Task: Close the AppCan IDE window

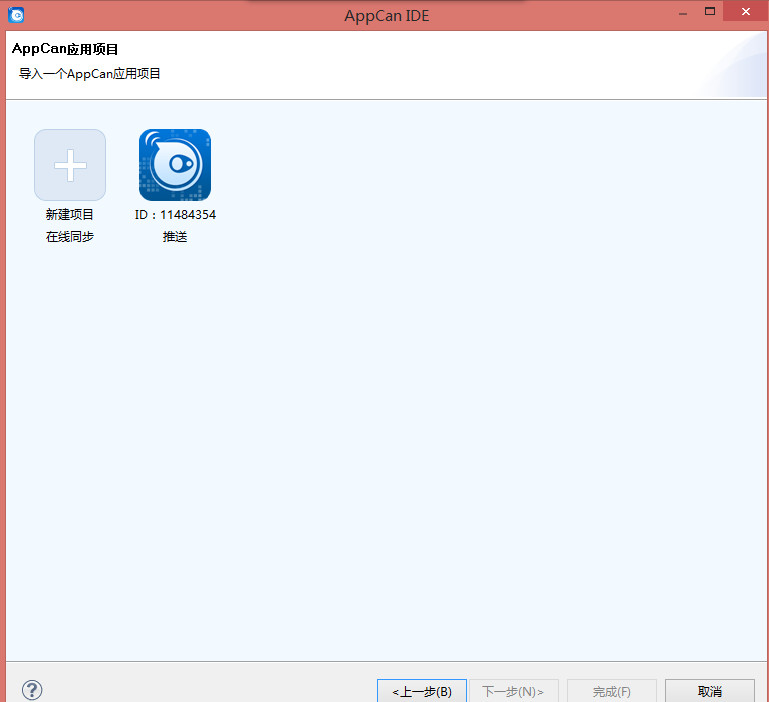Action: coord(745,11)
